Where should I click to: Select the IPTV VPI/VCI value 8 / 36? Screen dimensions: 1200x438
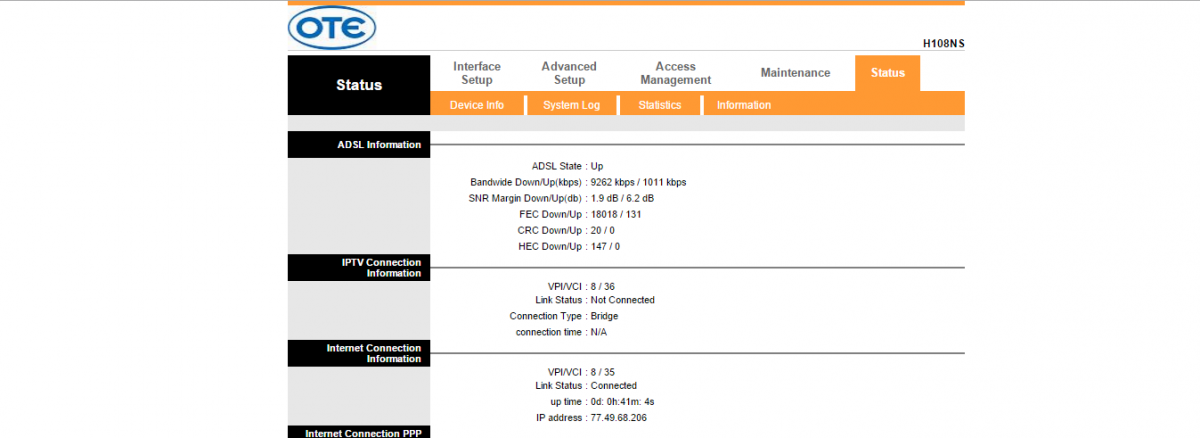tap(603, 286)
